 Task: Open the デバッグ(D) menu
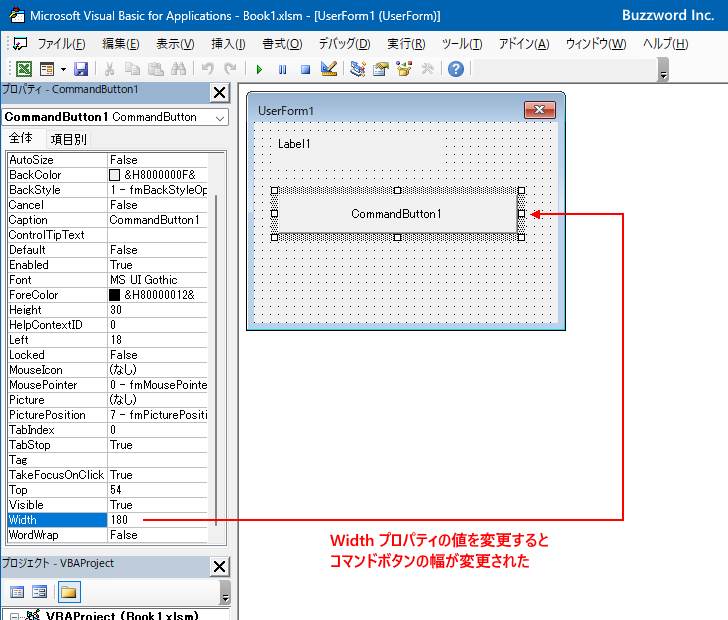(344, 44)
